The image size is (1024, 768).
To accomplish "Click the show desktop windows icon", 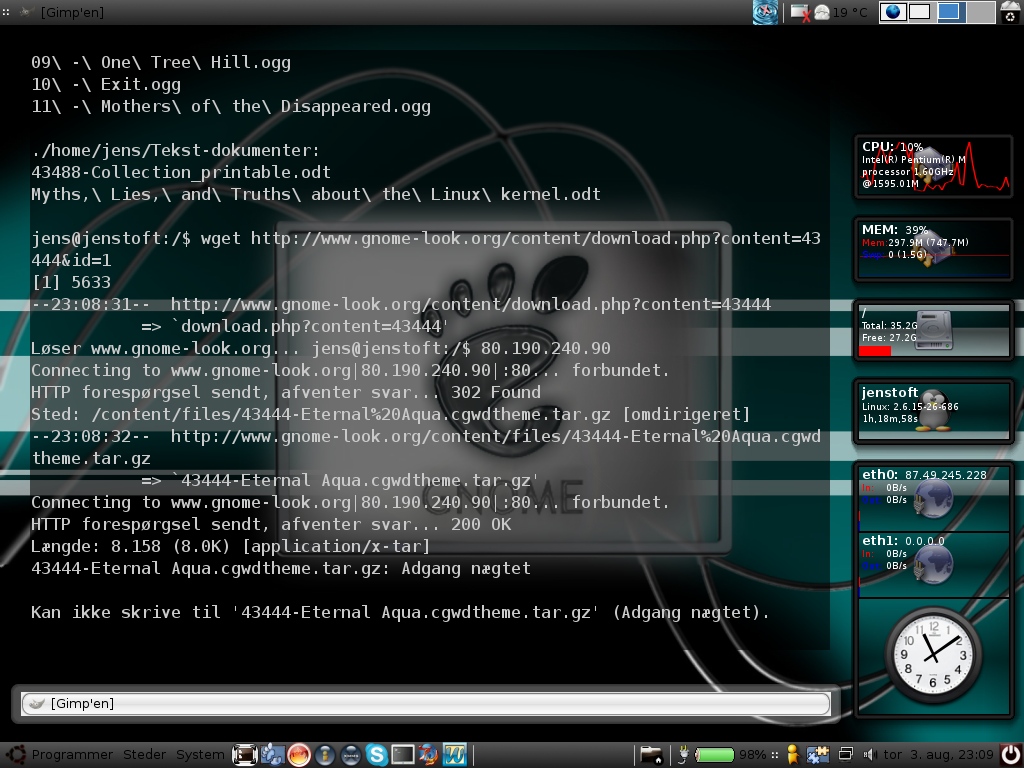I will pyautogui.click(x=846, y=755).
